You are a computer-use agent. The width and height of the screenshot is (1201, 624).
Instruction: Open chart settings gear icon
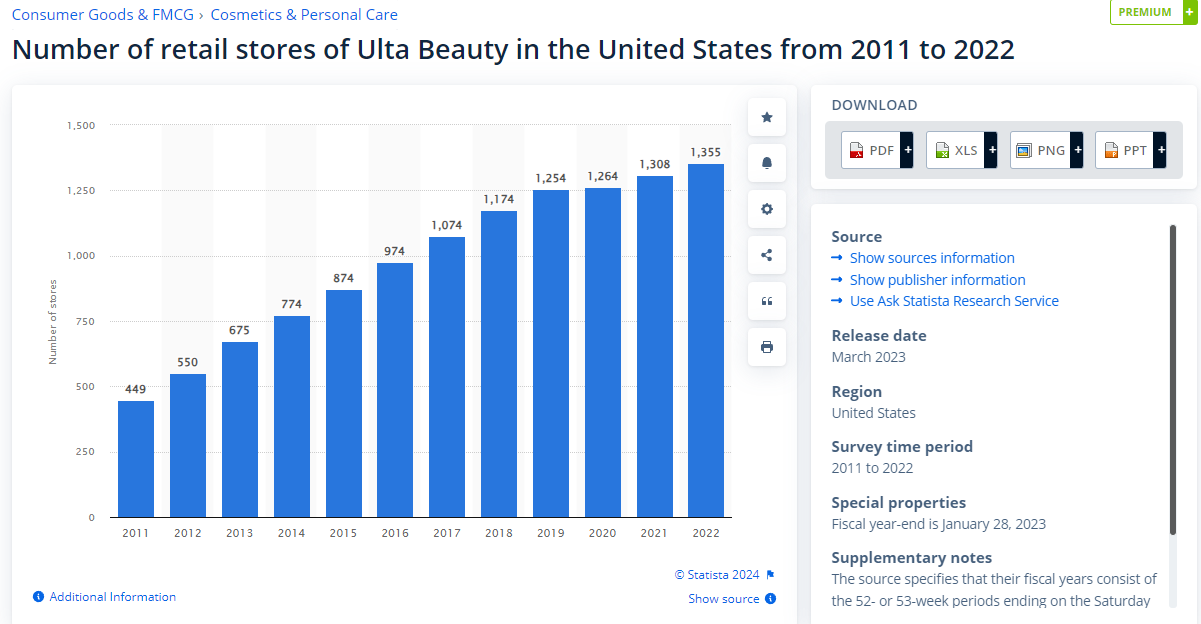(767, 209)
